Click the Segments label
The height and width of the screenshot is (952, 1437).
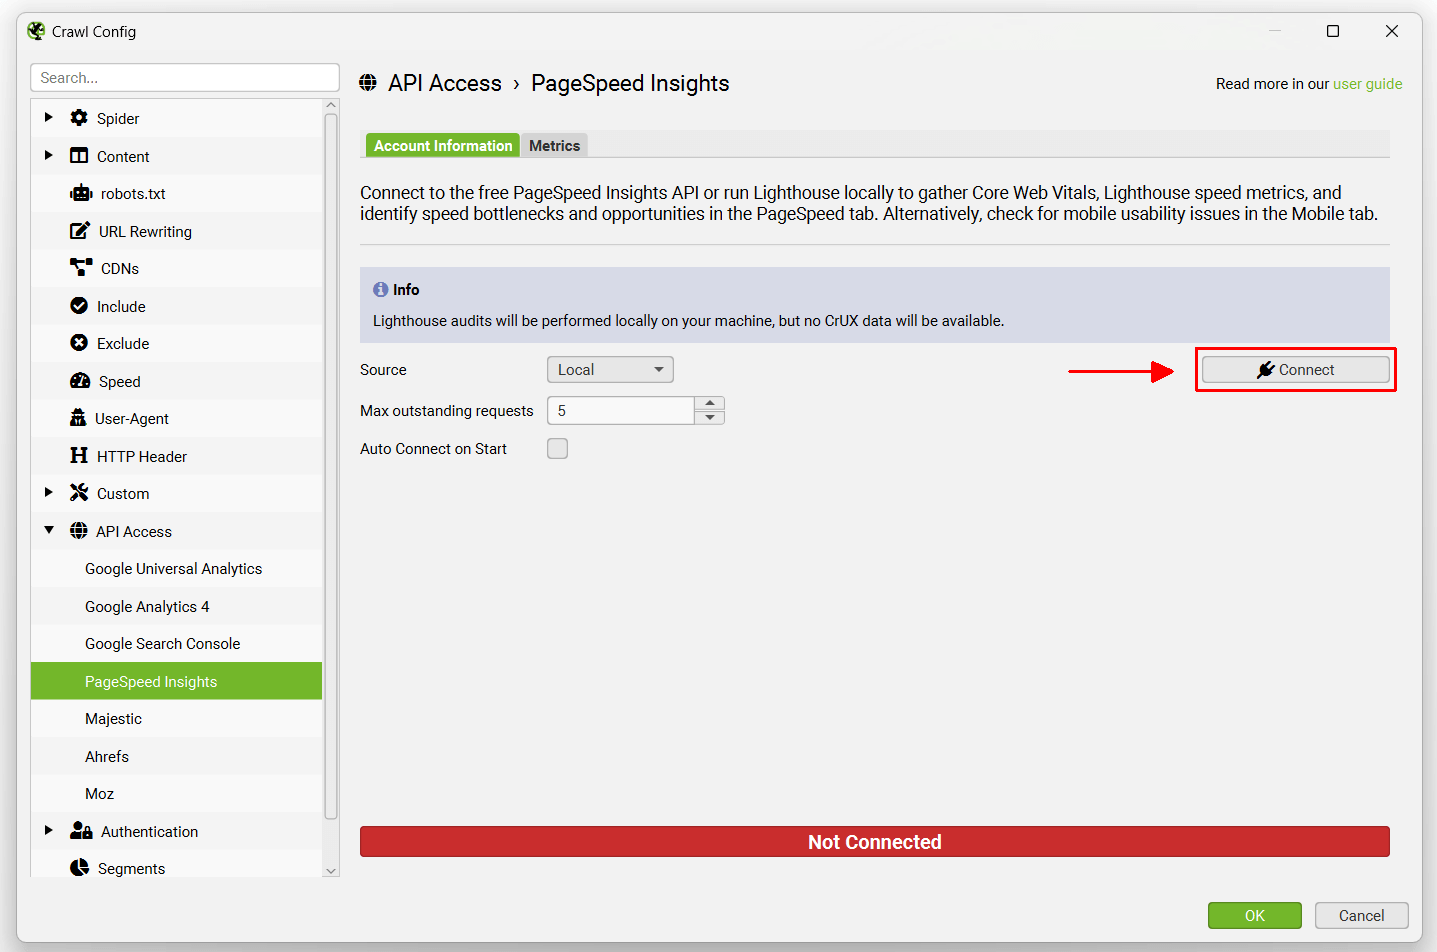131,869
